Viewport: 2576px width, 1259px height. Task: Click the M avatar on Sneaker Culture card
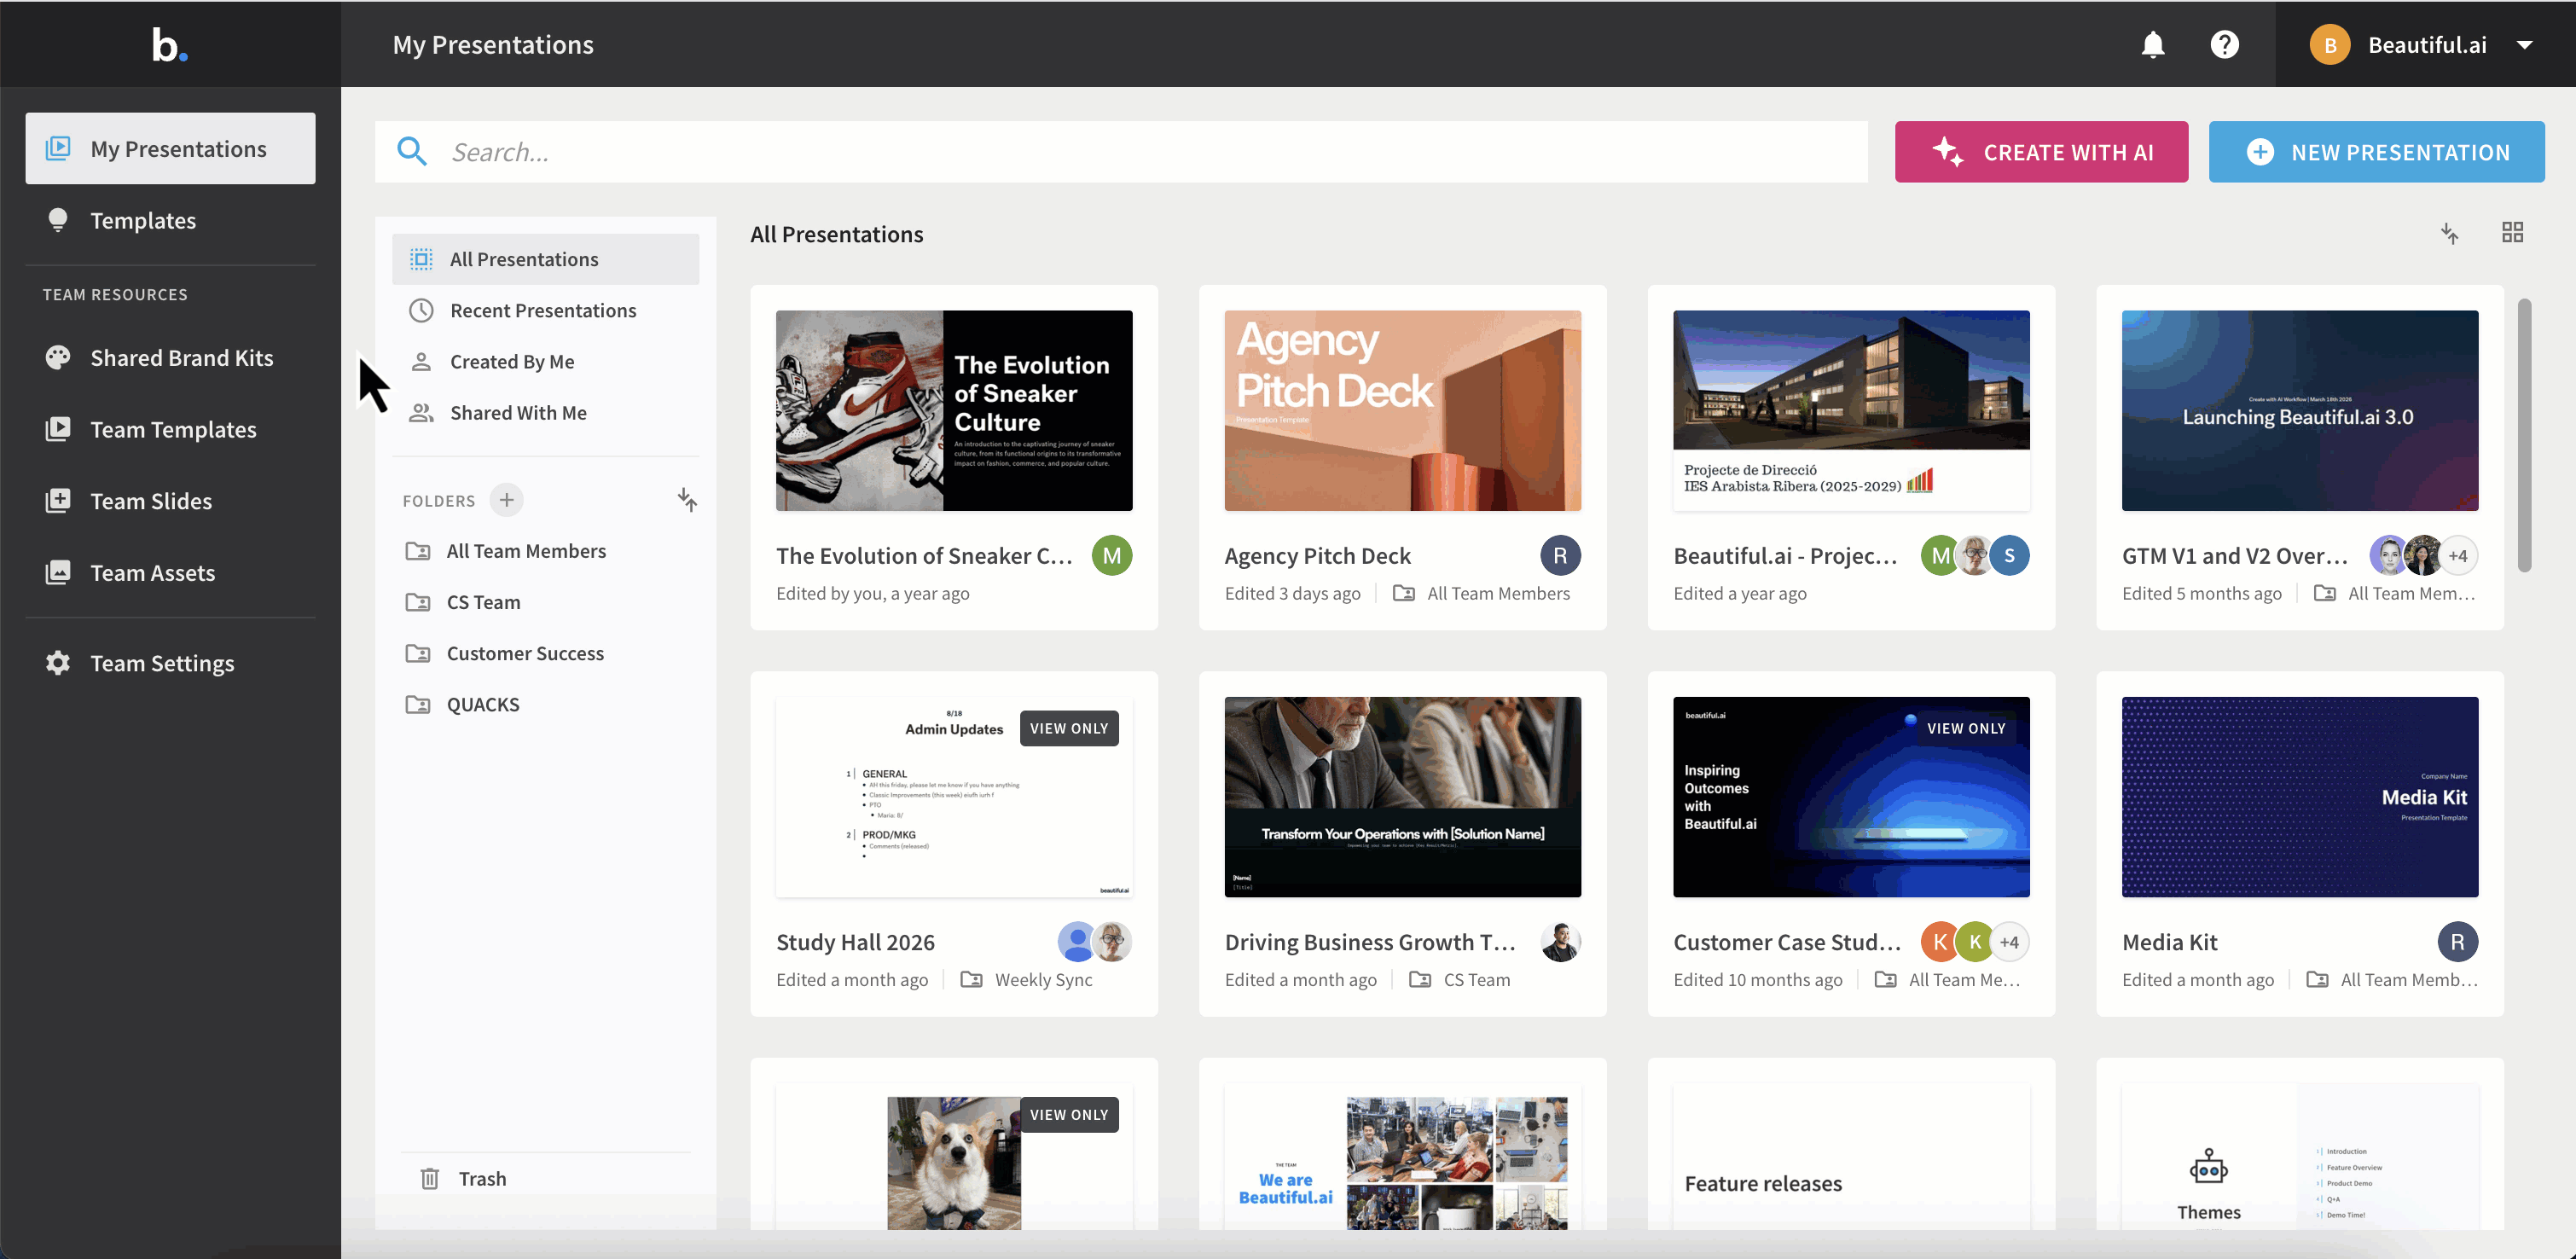click(1112, 556)
